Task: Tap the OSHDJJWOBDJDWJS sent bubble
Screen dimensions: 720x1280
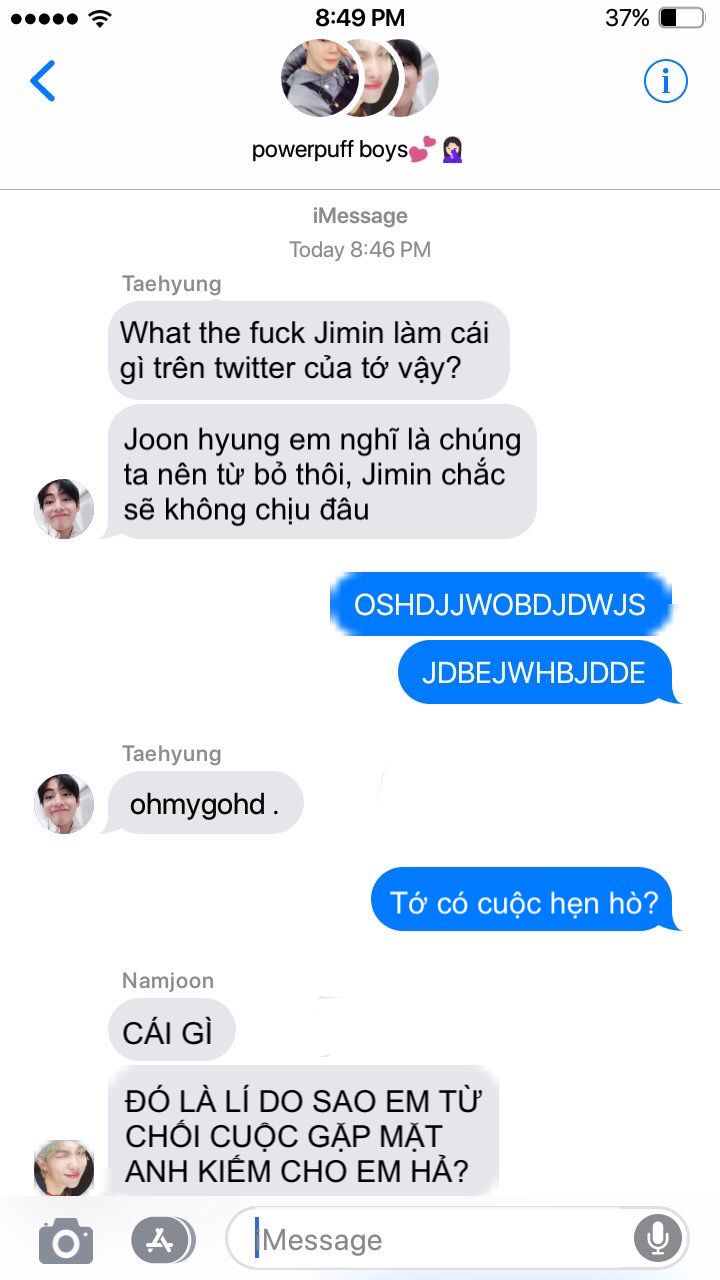Action: [500, 604]
